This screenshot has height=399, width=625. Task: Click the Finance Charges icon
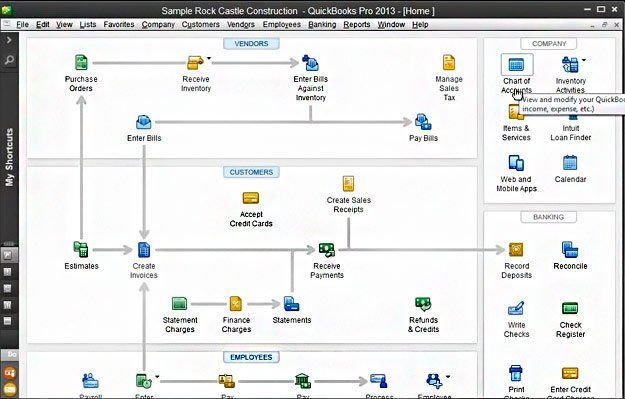pos(236,304)
